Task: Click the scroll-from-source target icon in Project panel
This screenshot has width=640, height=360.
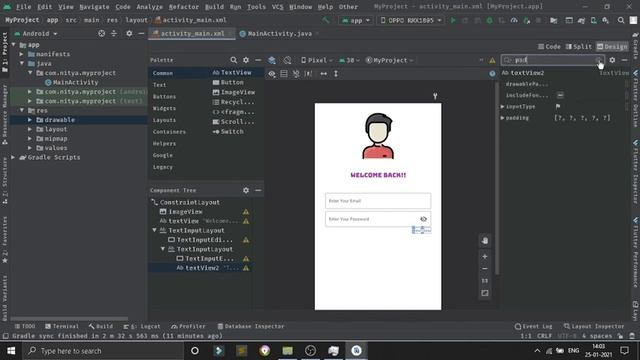Action: pos(101,33)
